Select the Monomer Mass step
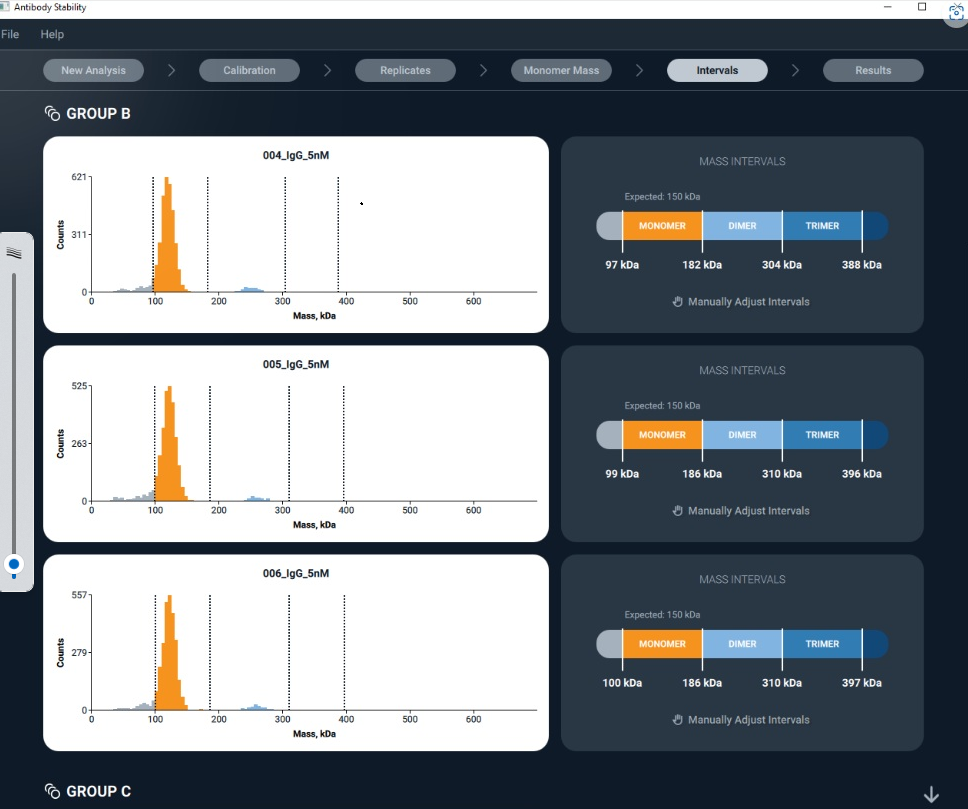This screenshot has width=968, height=809. [x=561, y=70]
